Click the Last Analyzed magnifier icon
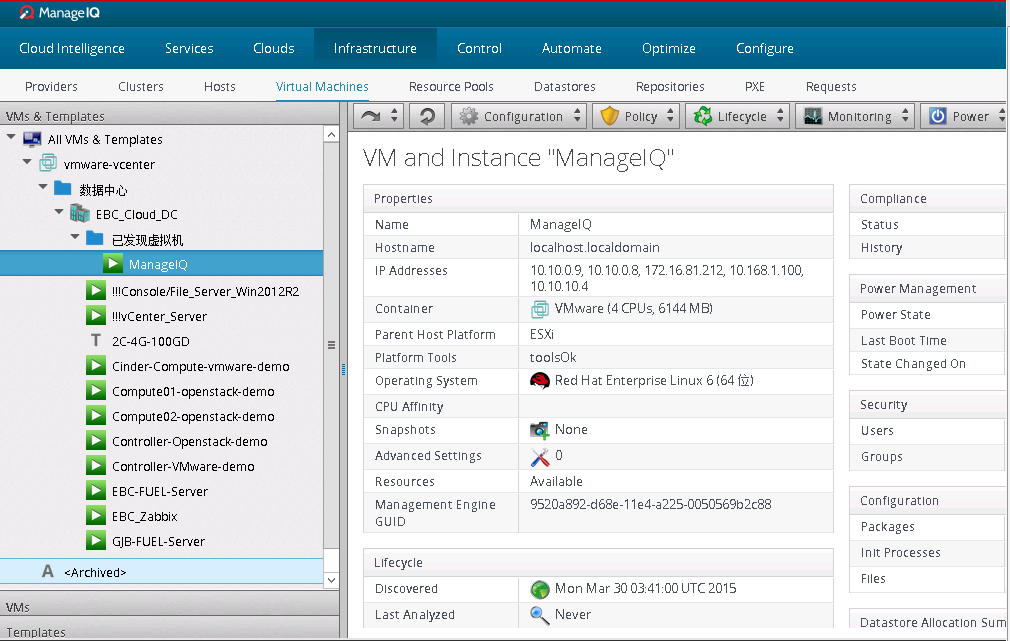Viewport: 1010px width, 641px height. point(539,615)
